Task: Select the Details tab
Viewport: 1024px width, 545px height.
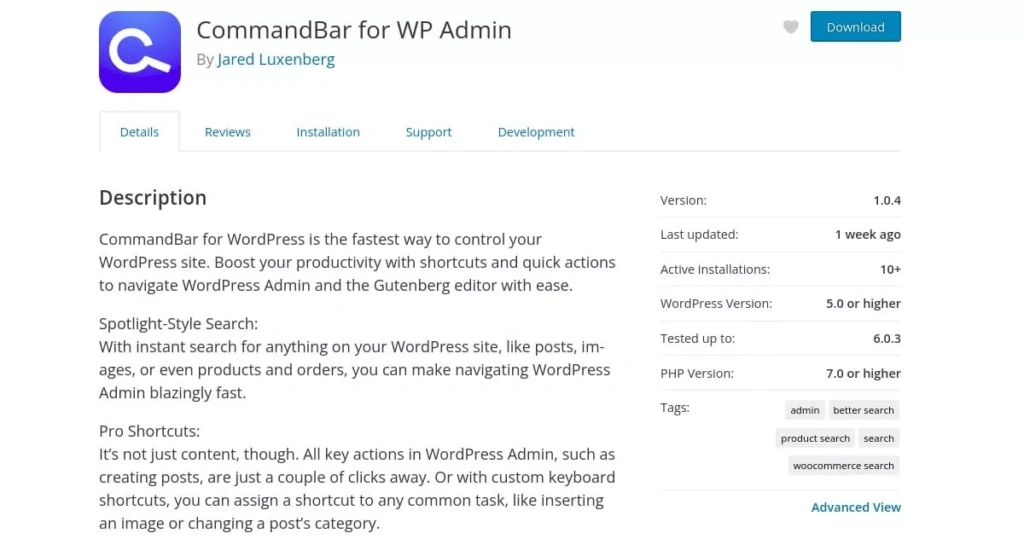Action: tap(139, 132)
